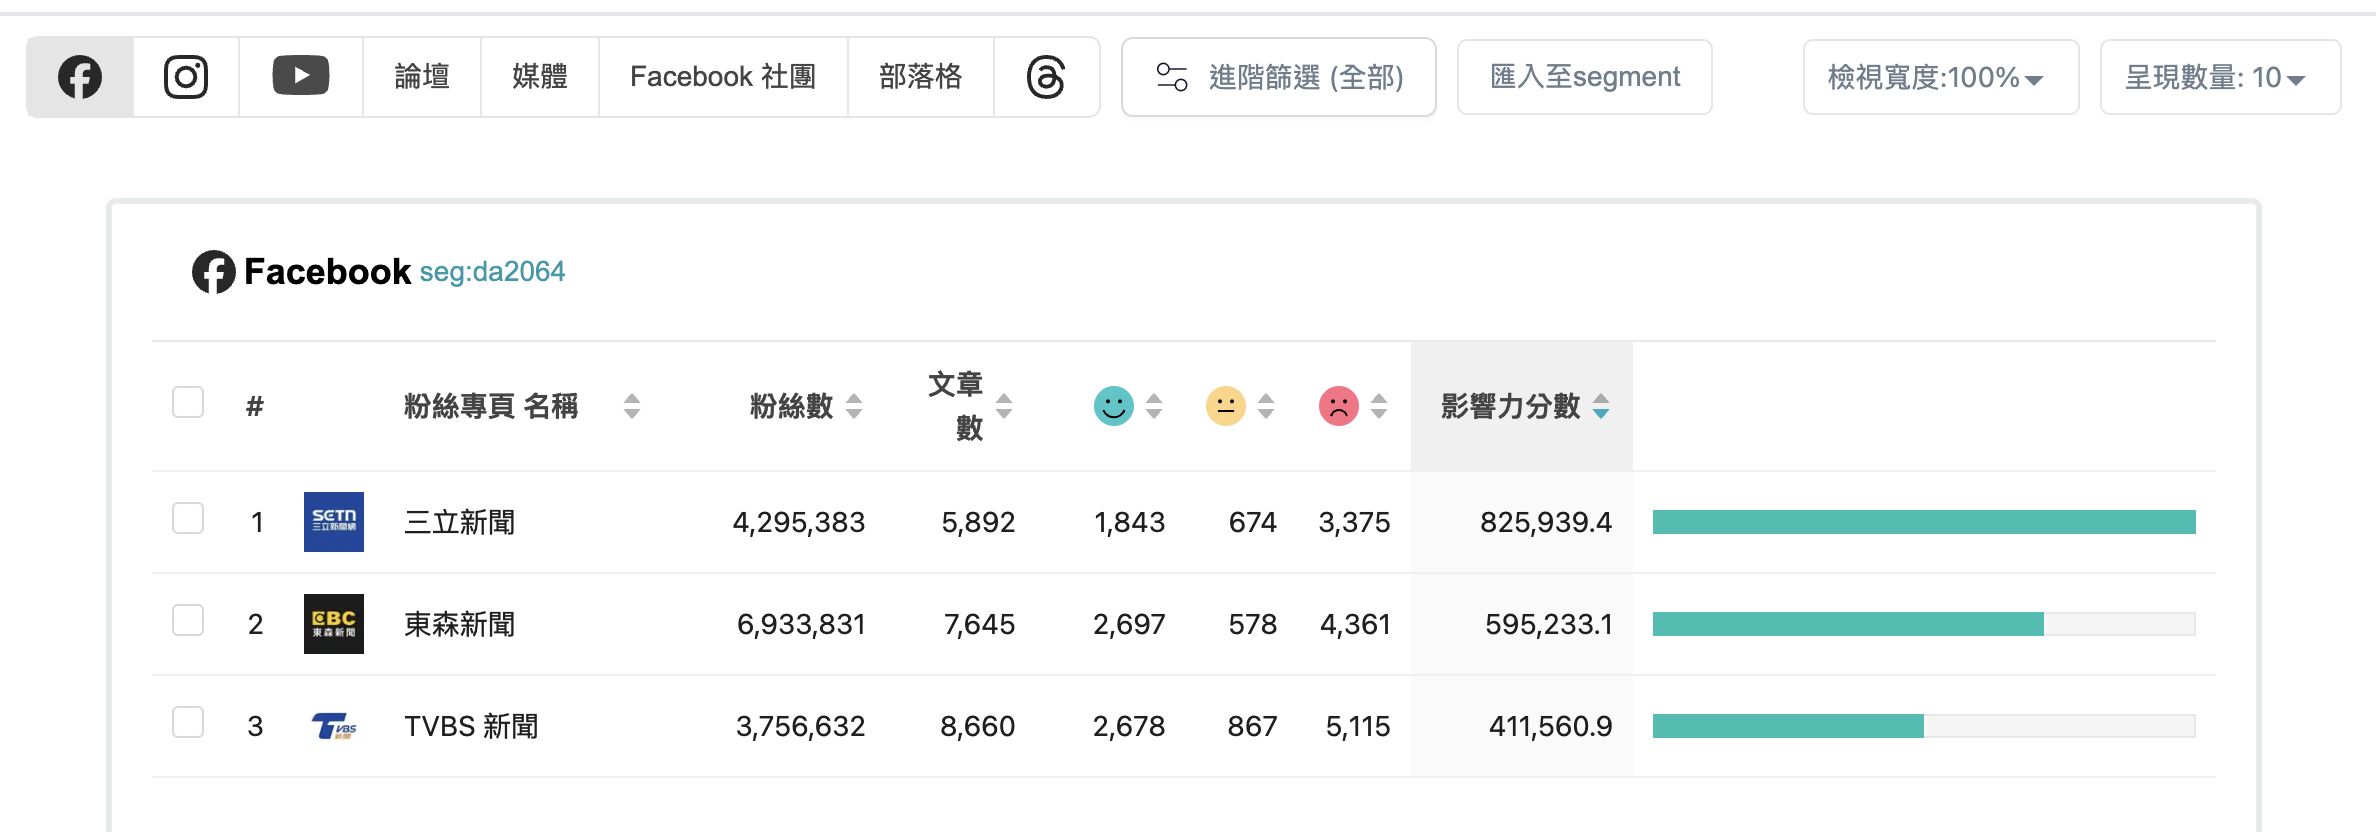Sort by 粉絲數 column arrows
Screen dimensions: 2376x832
[x=854, y=406]
